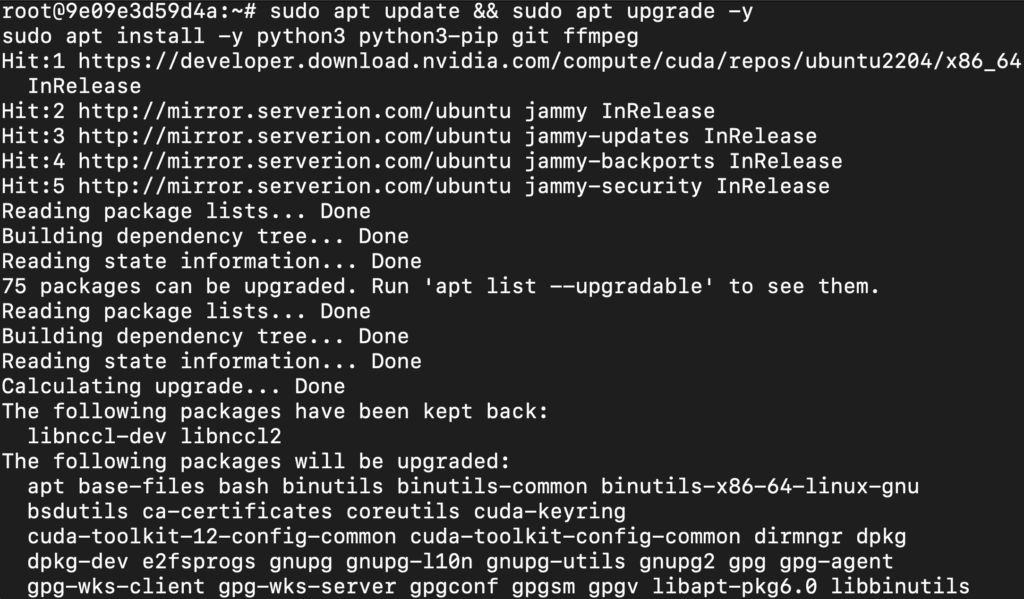Click the jammy-backports mirror URL

(295, 161)
